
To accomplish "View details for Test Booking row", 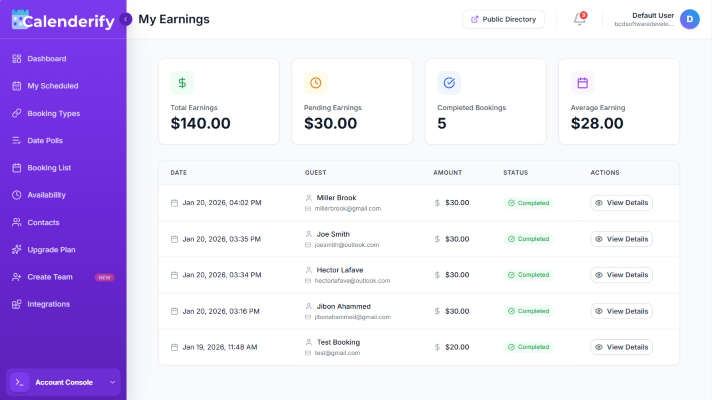I will click(x=621, y=347).
